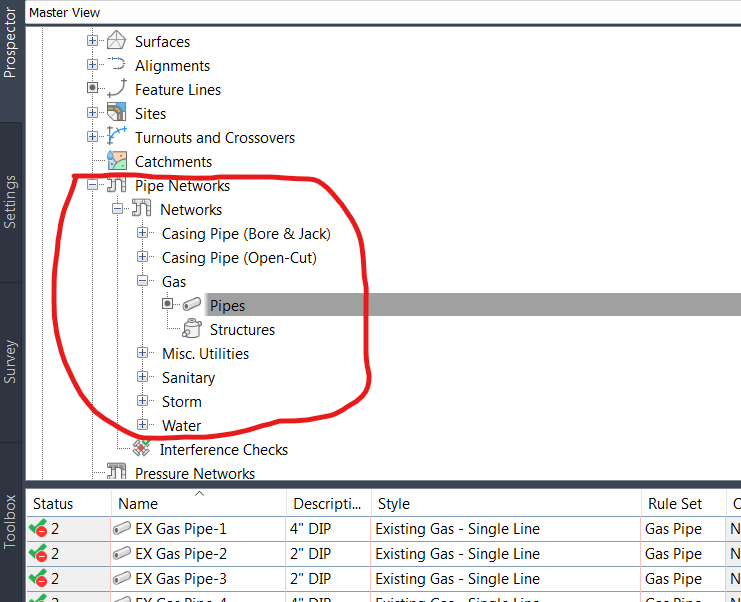Screen dimensions: 741x602
Task: Click status icon for EX Gas Pipe-2
Action: click(x=38, y=553)
